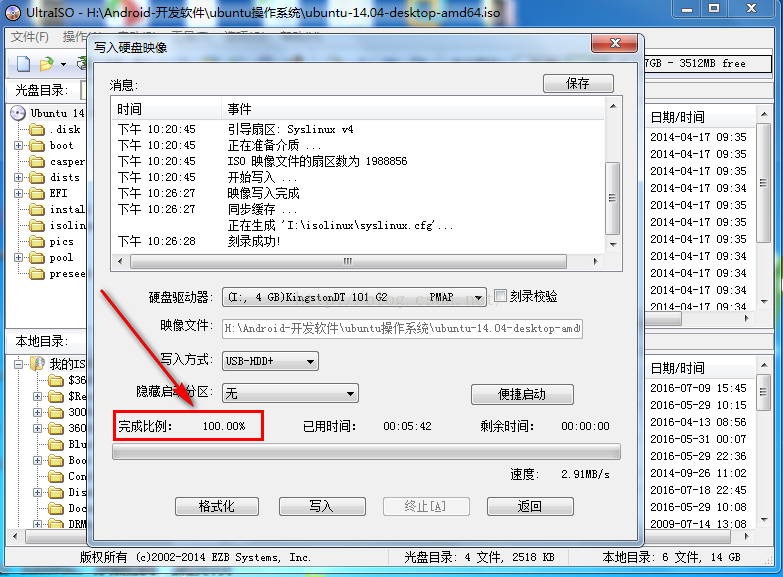Select the 刻录成功! log entry
The height and width of the screenshot is (577, 783).
click(x=254, y=241)
